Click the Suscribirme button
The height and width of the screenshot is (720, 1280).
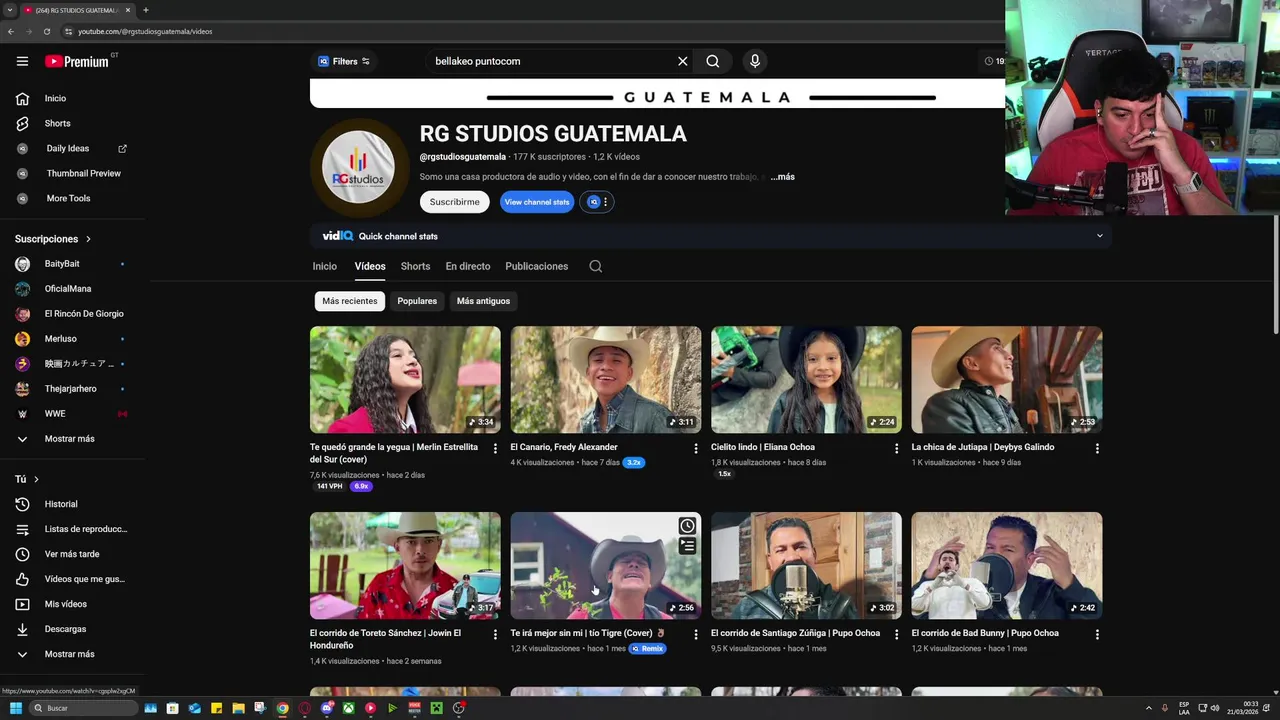(x=454, y=202)
